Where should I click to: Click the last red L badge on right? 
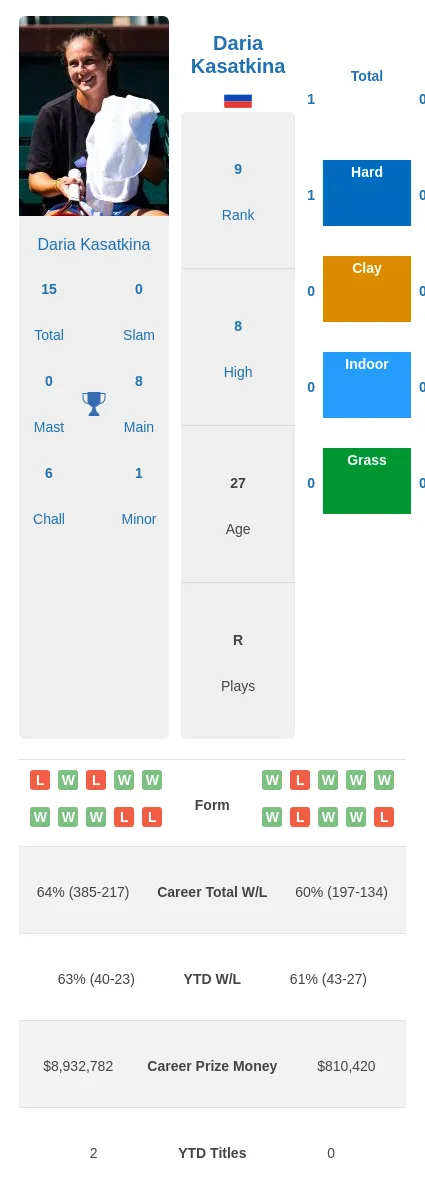[x=384, y=817]
